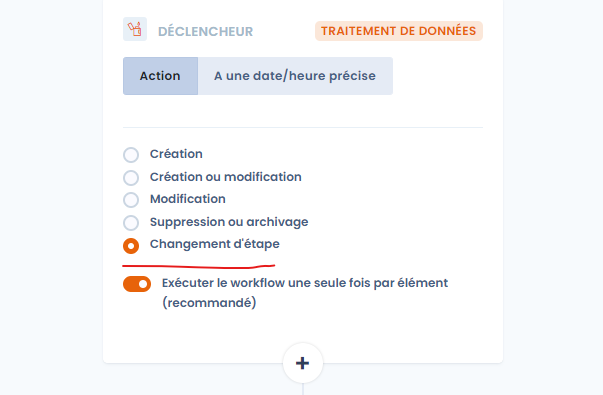Viewport: 603px width, 395px height.
Task: Click the red underline beneath Changement d'étape
Action: (198, 266)
